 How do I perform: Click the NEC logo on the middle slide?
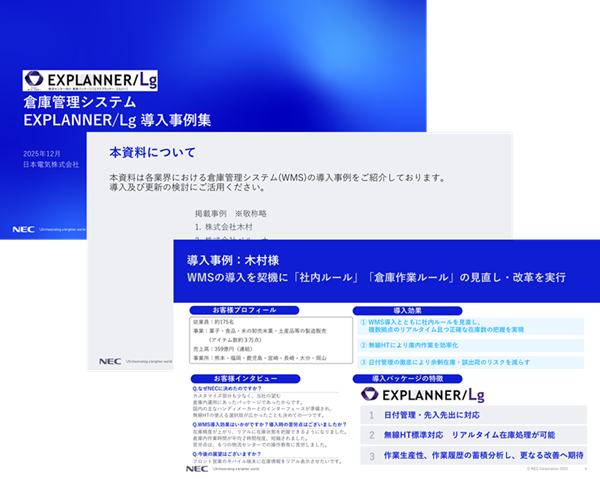[110, 361]
